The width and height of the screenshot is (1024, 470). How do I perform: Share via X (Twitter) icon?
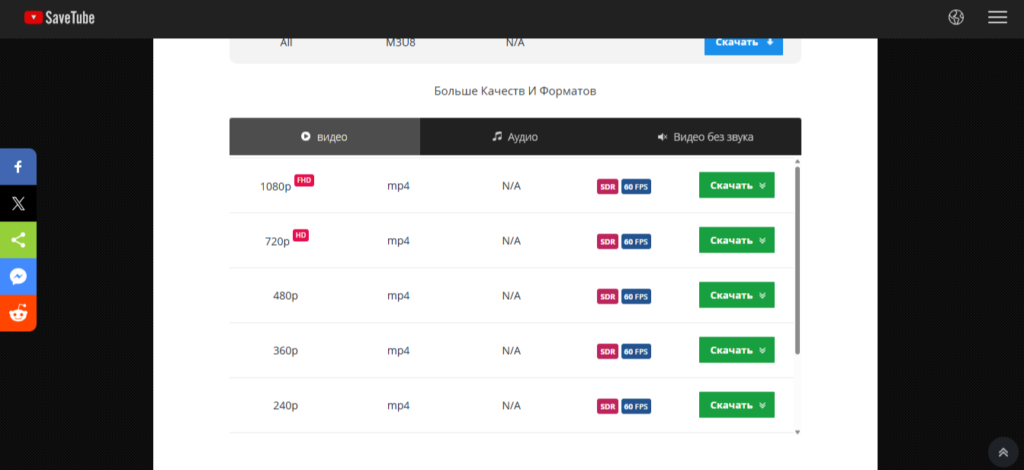pyautogui.click(x=18, y=204)
